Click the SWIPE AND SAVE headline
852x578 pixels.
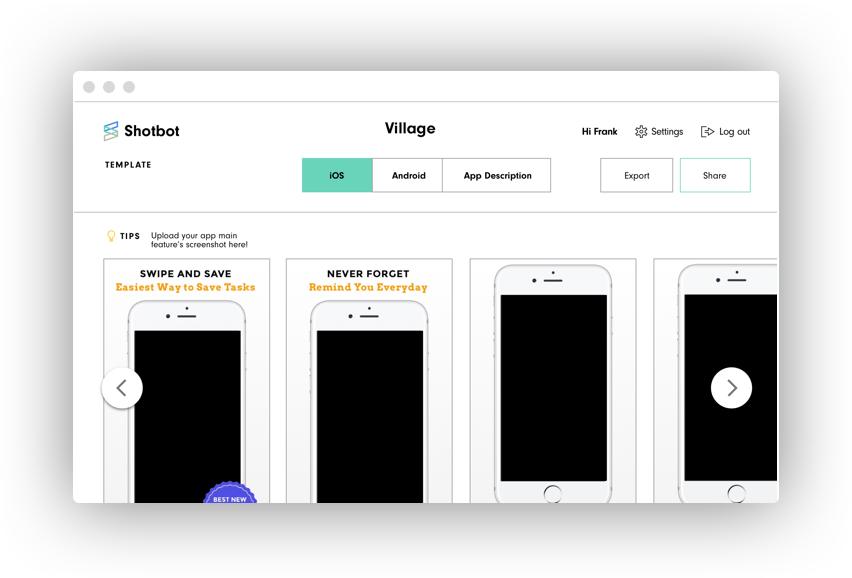click(x=185, y=274)
